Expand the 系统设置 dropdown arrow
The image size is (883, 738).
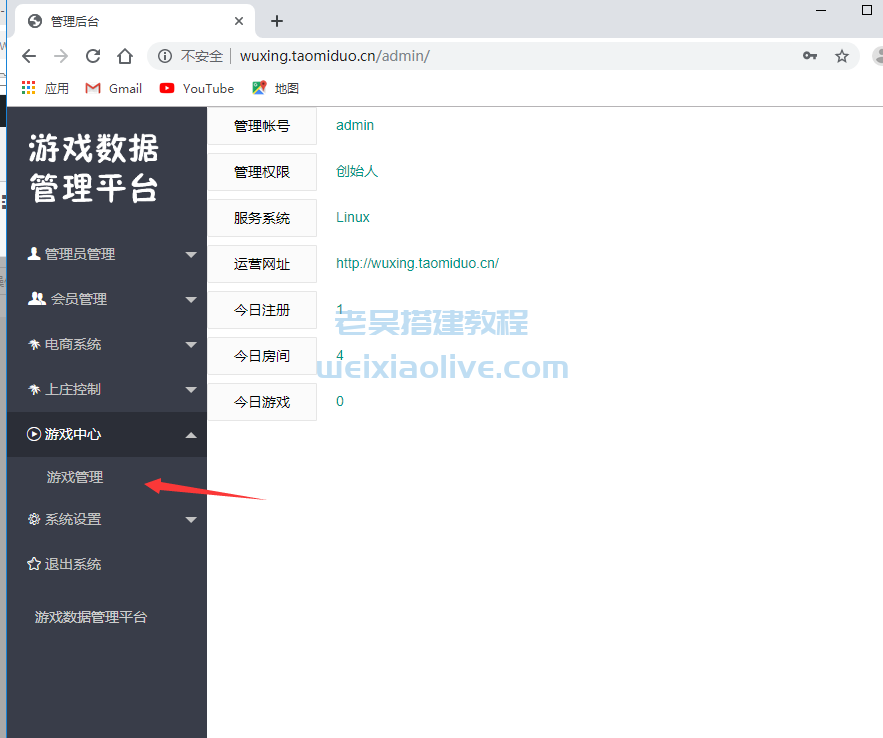click(190, 519)
